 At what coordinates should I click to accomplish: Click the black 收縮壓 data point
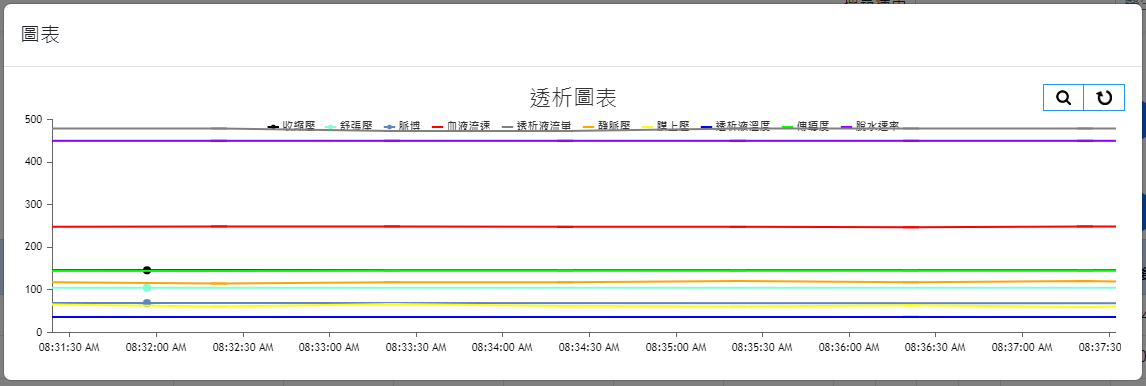(x=147, y=270)
